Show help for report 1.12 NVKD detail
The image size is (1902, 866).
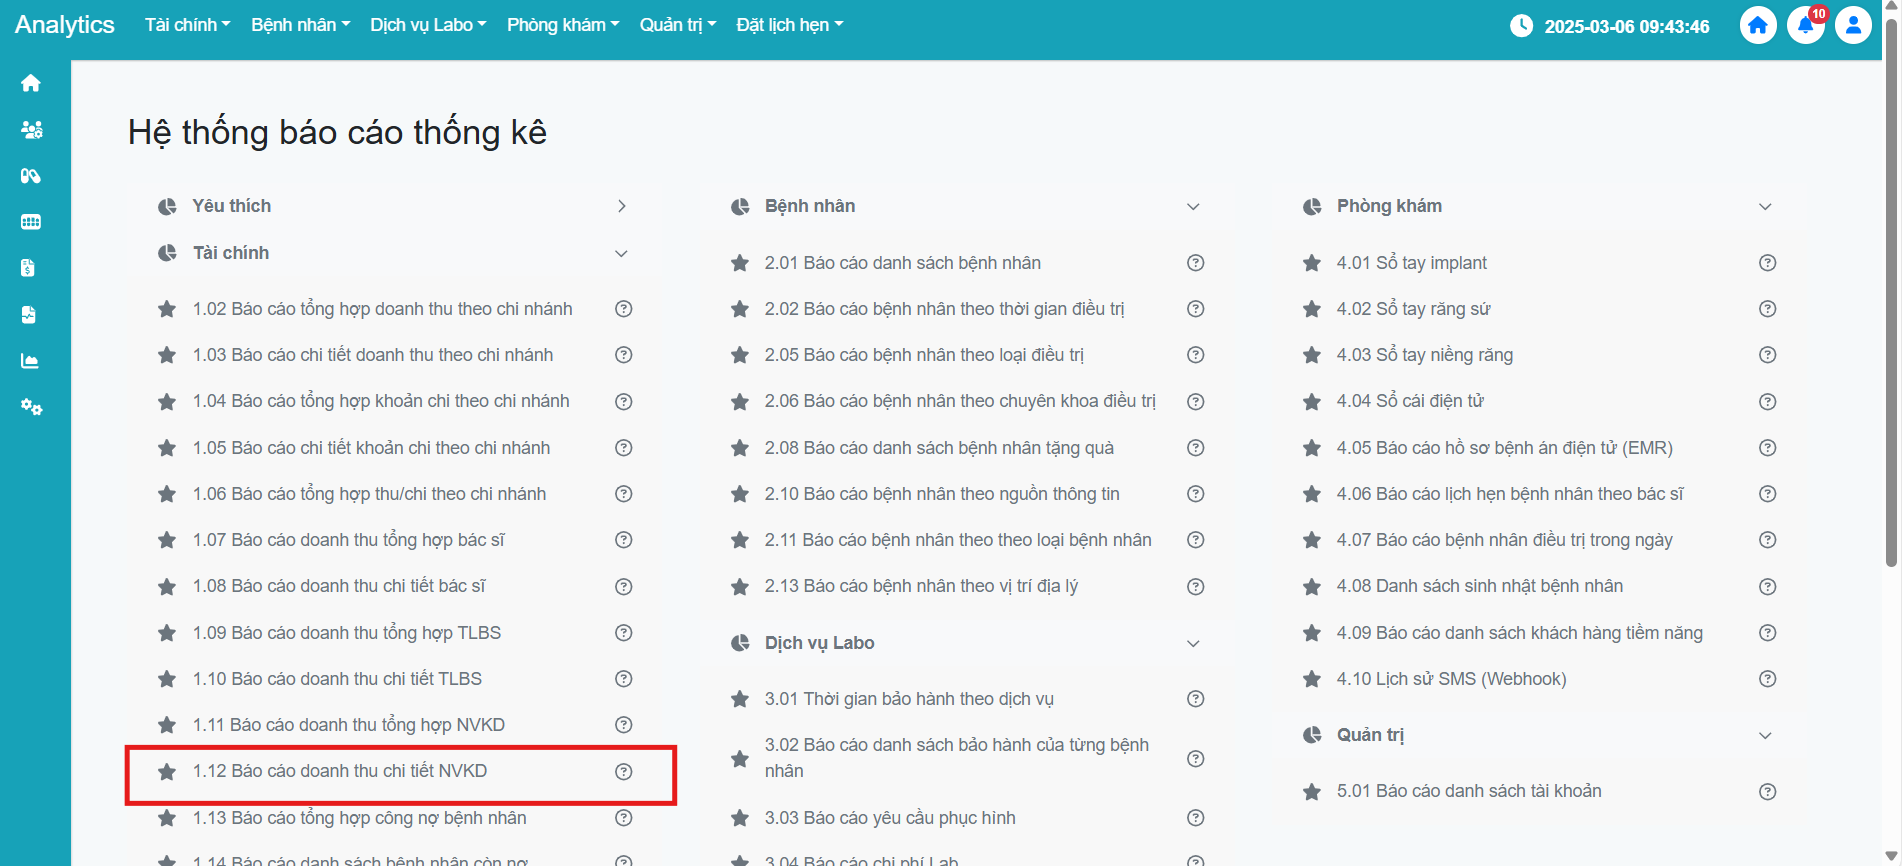coord(623,771)
